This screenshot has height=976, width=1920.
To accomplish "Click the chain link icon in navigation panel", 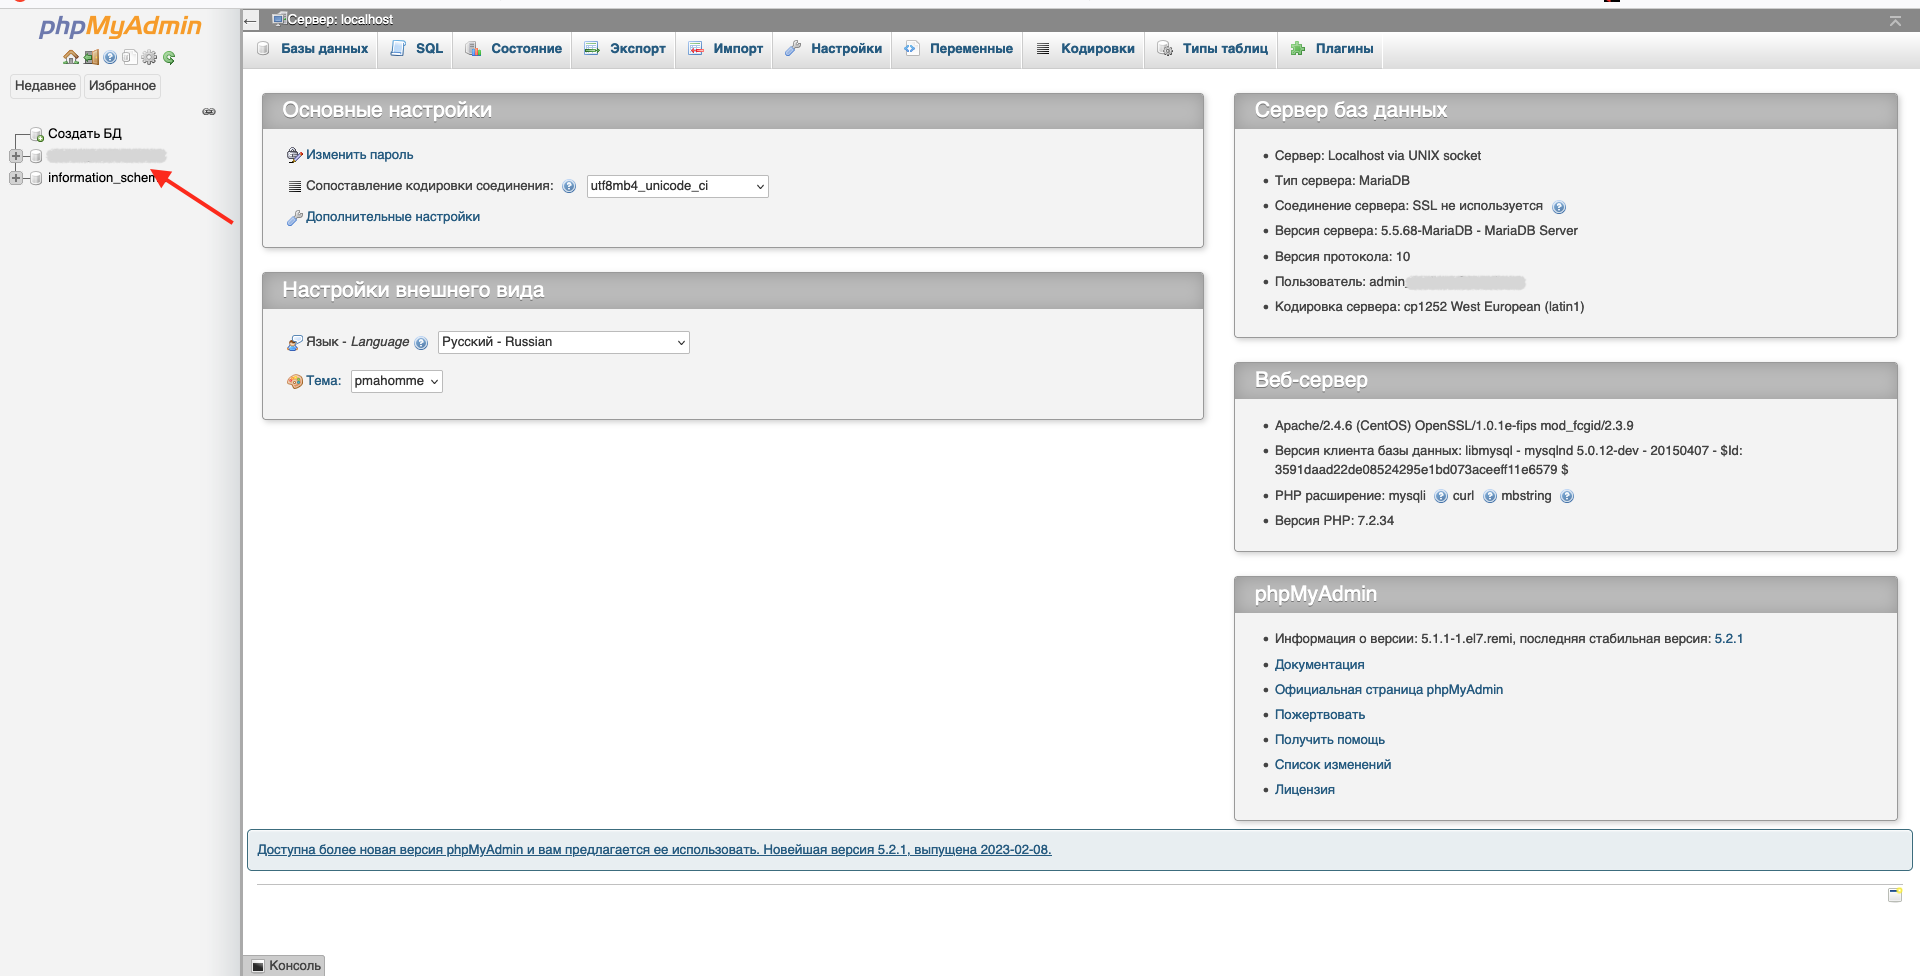I will 209,112.
